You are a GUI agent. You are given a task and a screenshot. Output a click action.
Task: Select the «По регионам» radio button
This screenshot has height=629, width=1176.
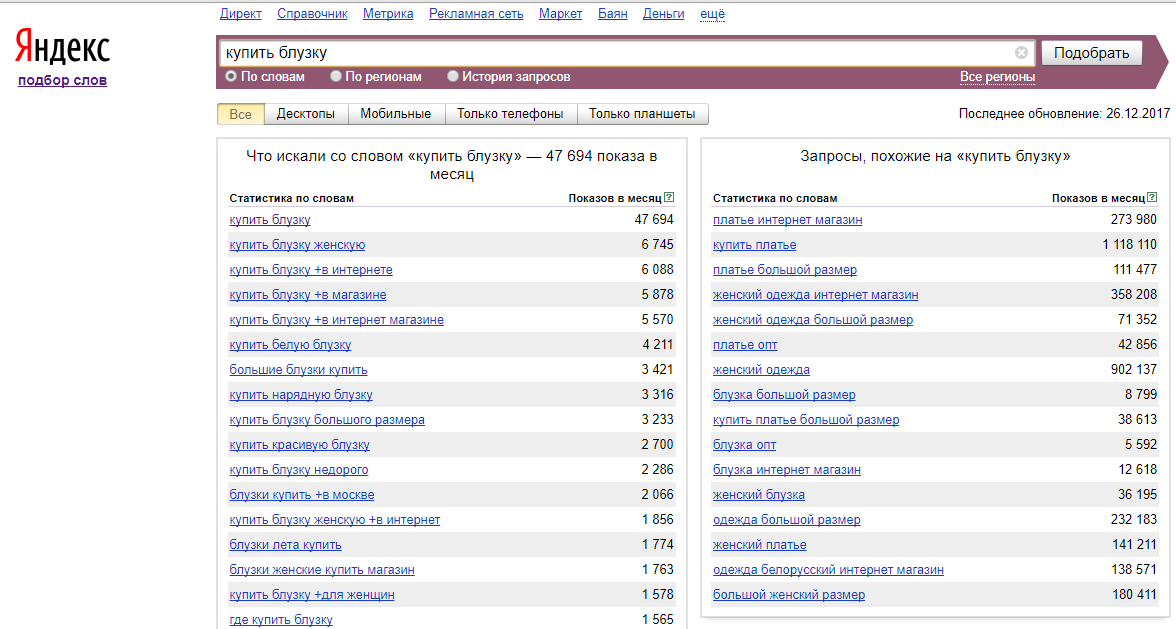click(336, 74)
